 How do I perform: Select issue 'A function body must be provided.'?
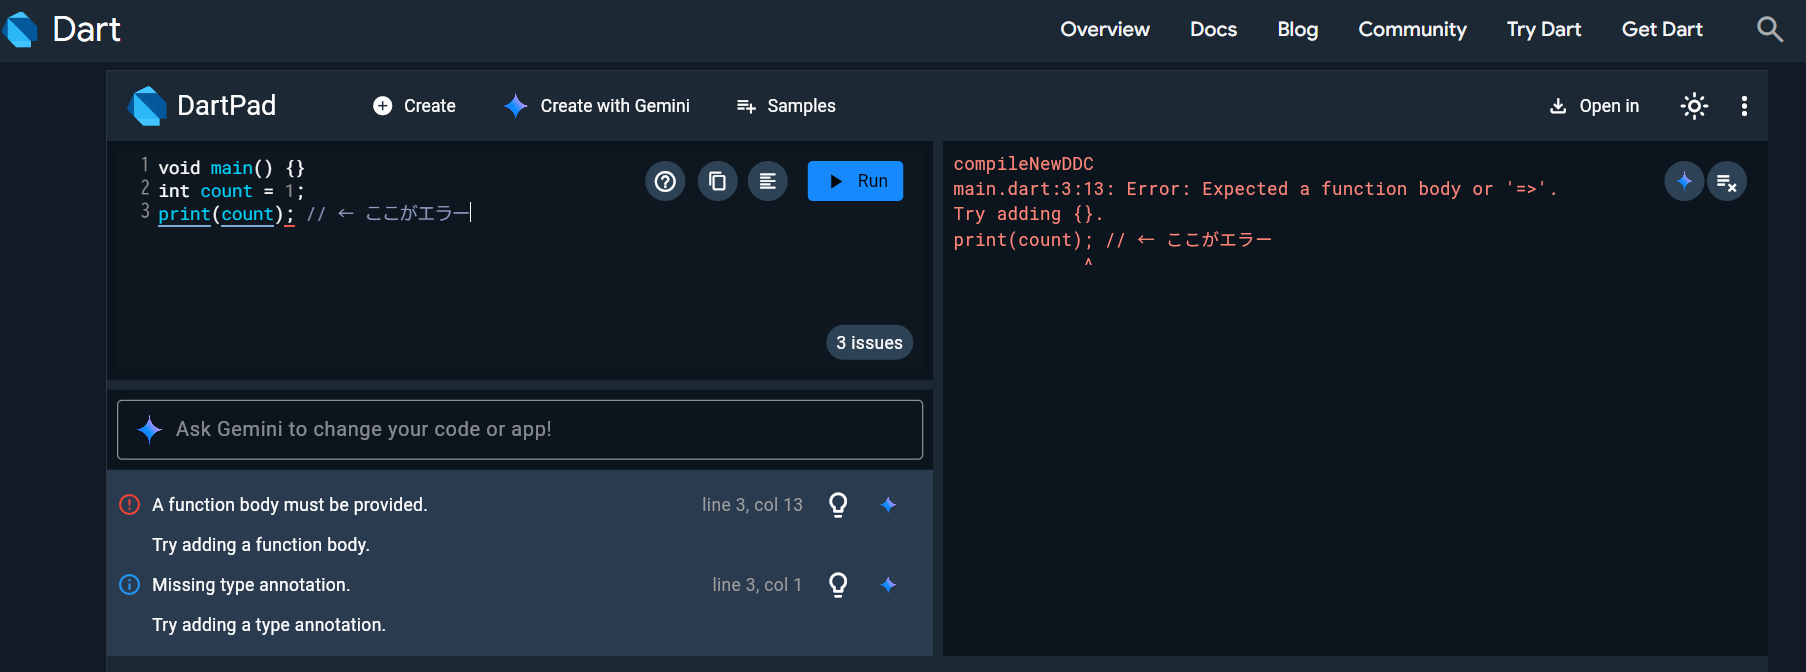[x=290, y=505]
